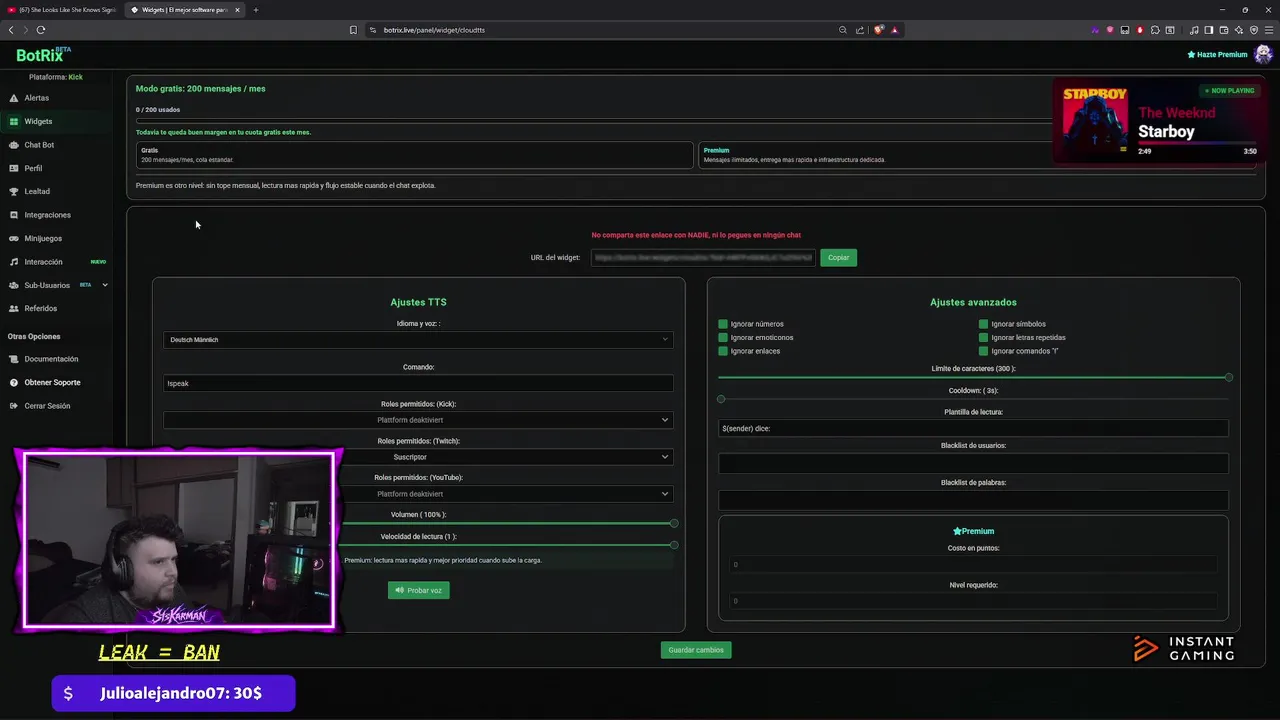Adjust the Límite de caracteres slider handle
The image size is (1280, 720).
1229,377
